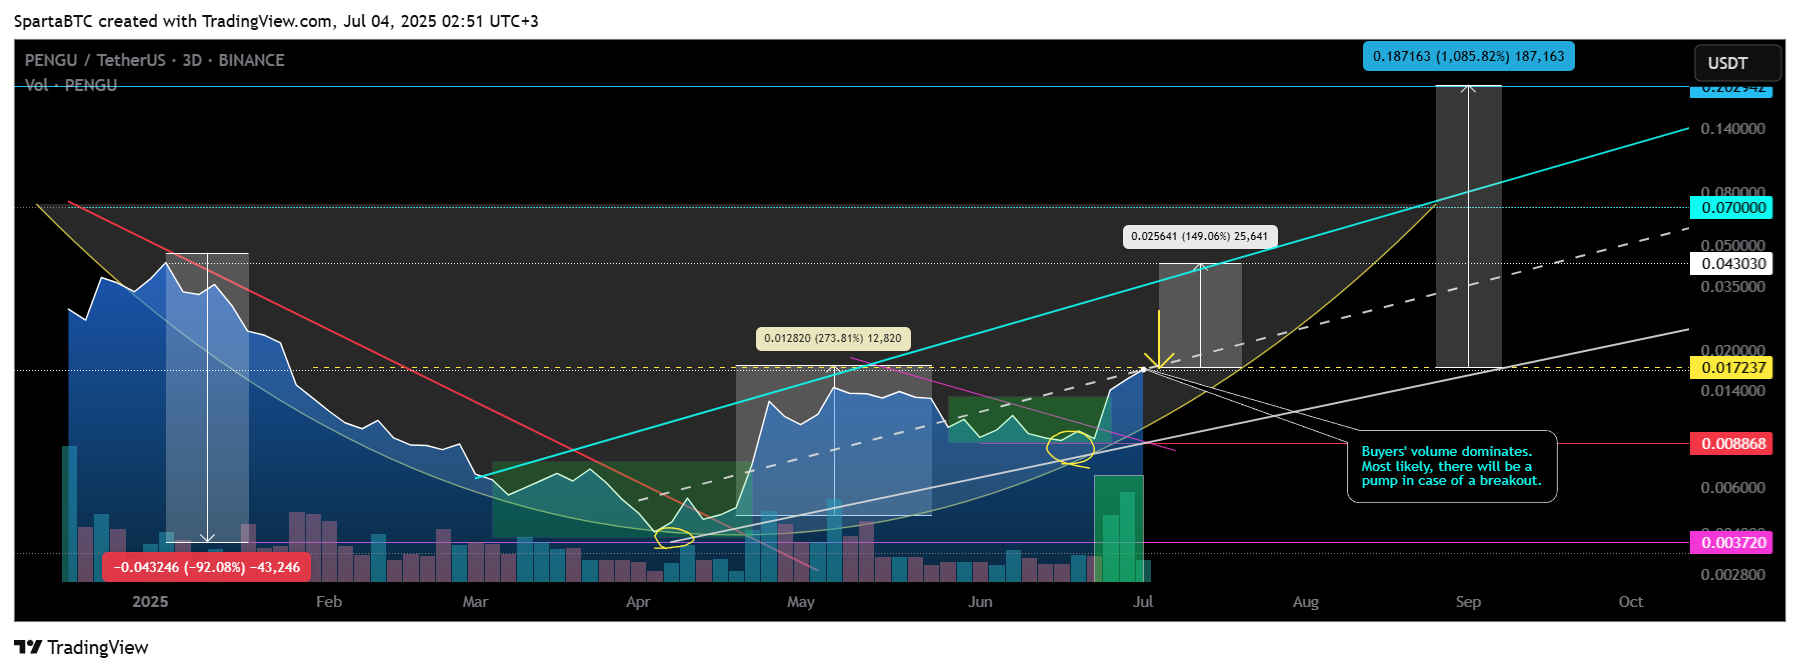
Task: Click the Oct label on time axis
Action: [x=1631, y=602]
